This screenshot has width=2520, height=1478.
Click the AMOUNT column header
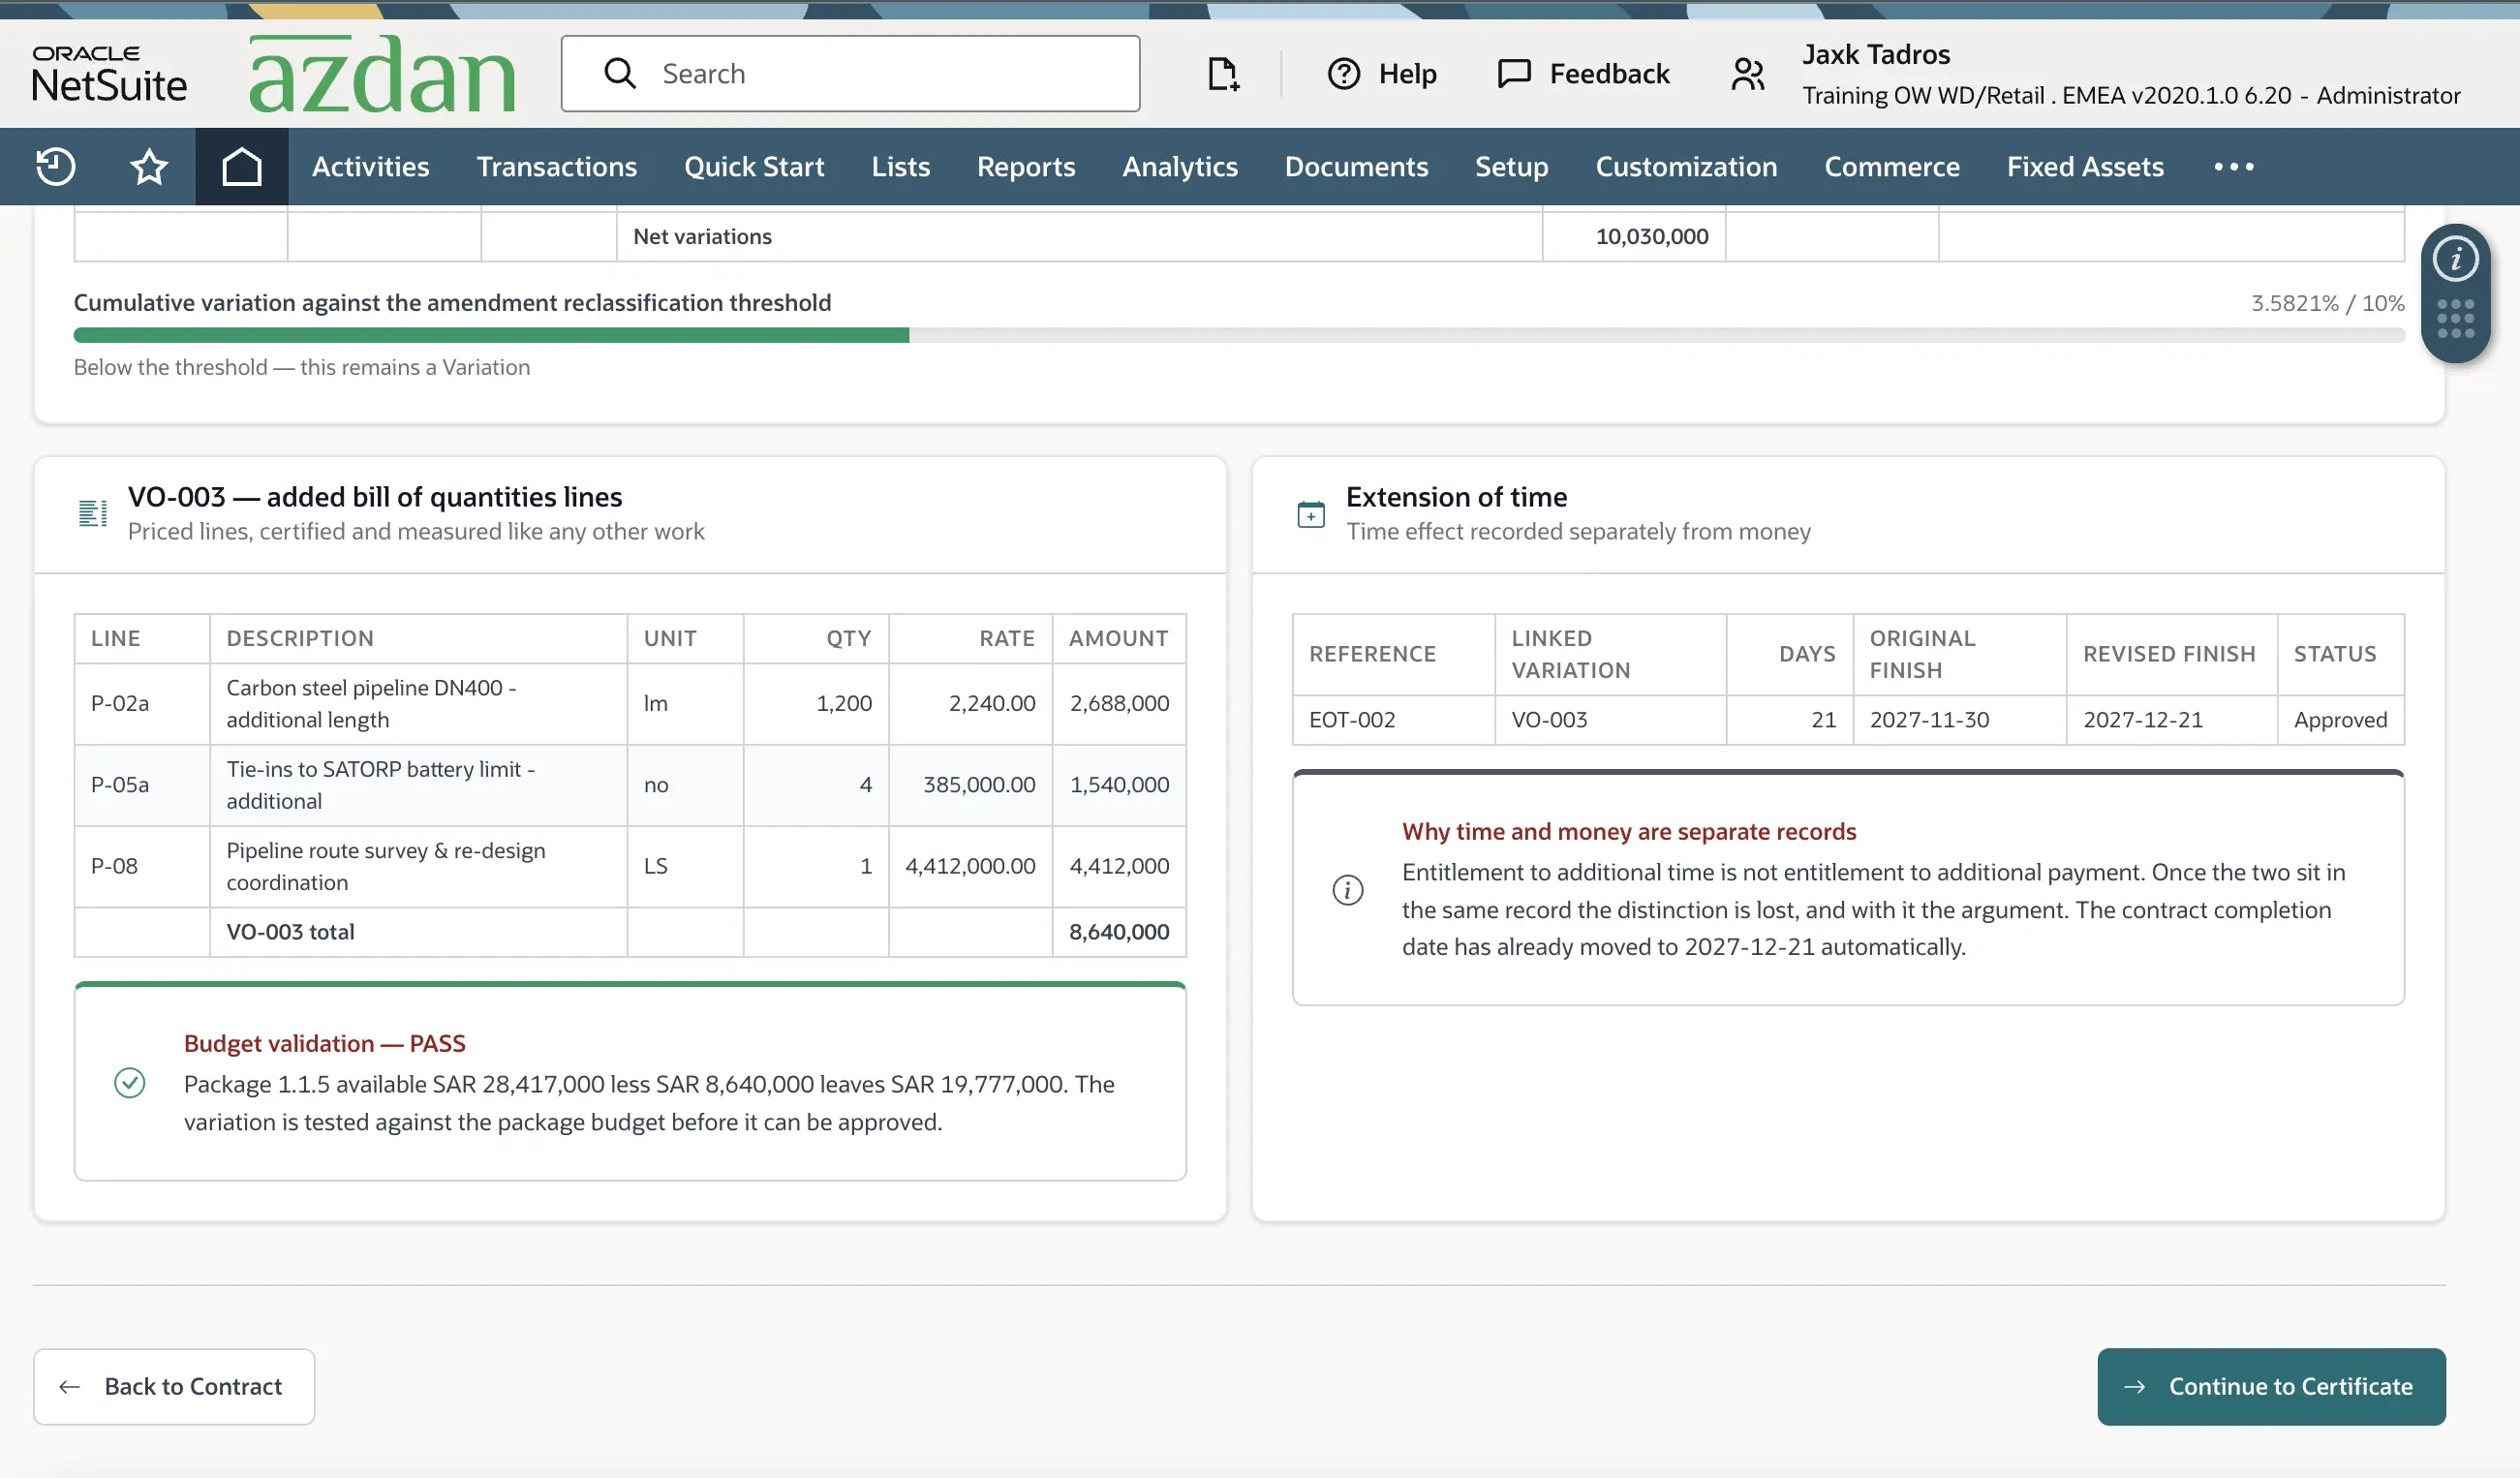click(1118, 638)
